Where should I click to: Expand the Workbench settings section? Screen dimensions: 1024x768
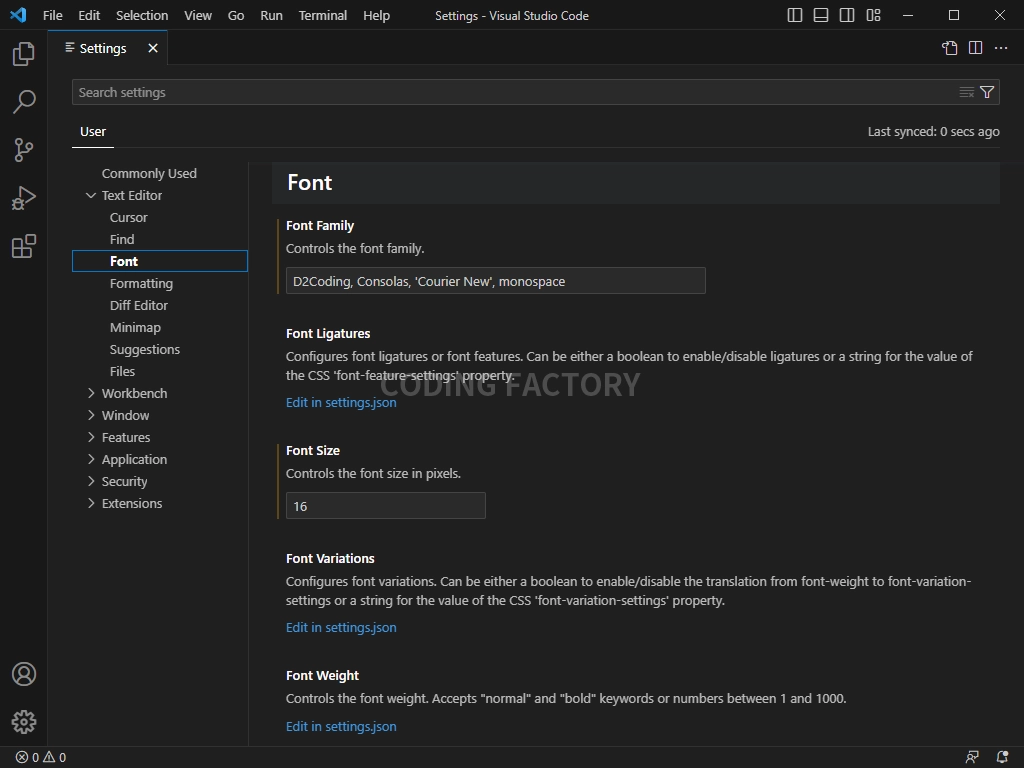click(x=91, y=393)
